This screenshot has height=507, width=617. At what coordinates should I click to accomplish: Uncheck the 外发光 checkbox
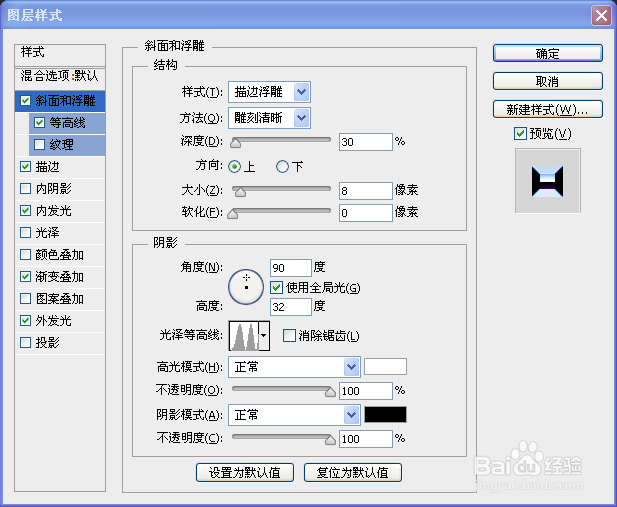tap(25, 321)
